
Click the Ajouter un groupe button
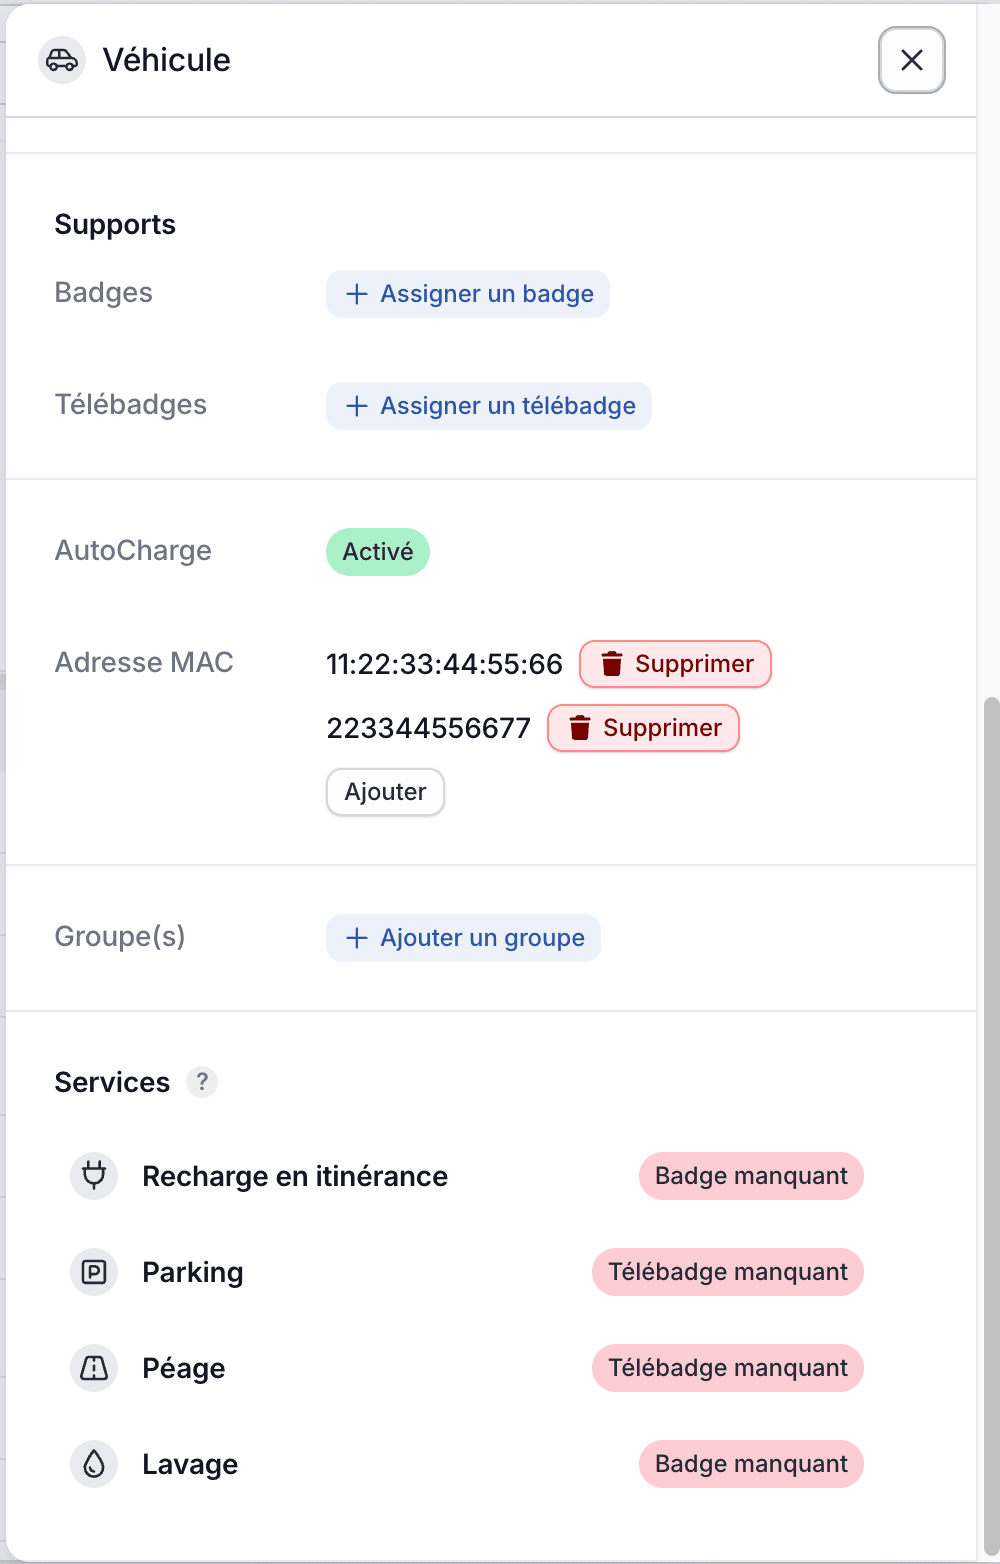tap(463, 938)
